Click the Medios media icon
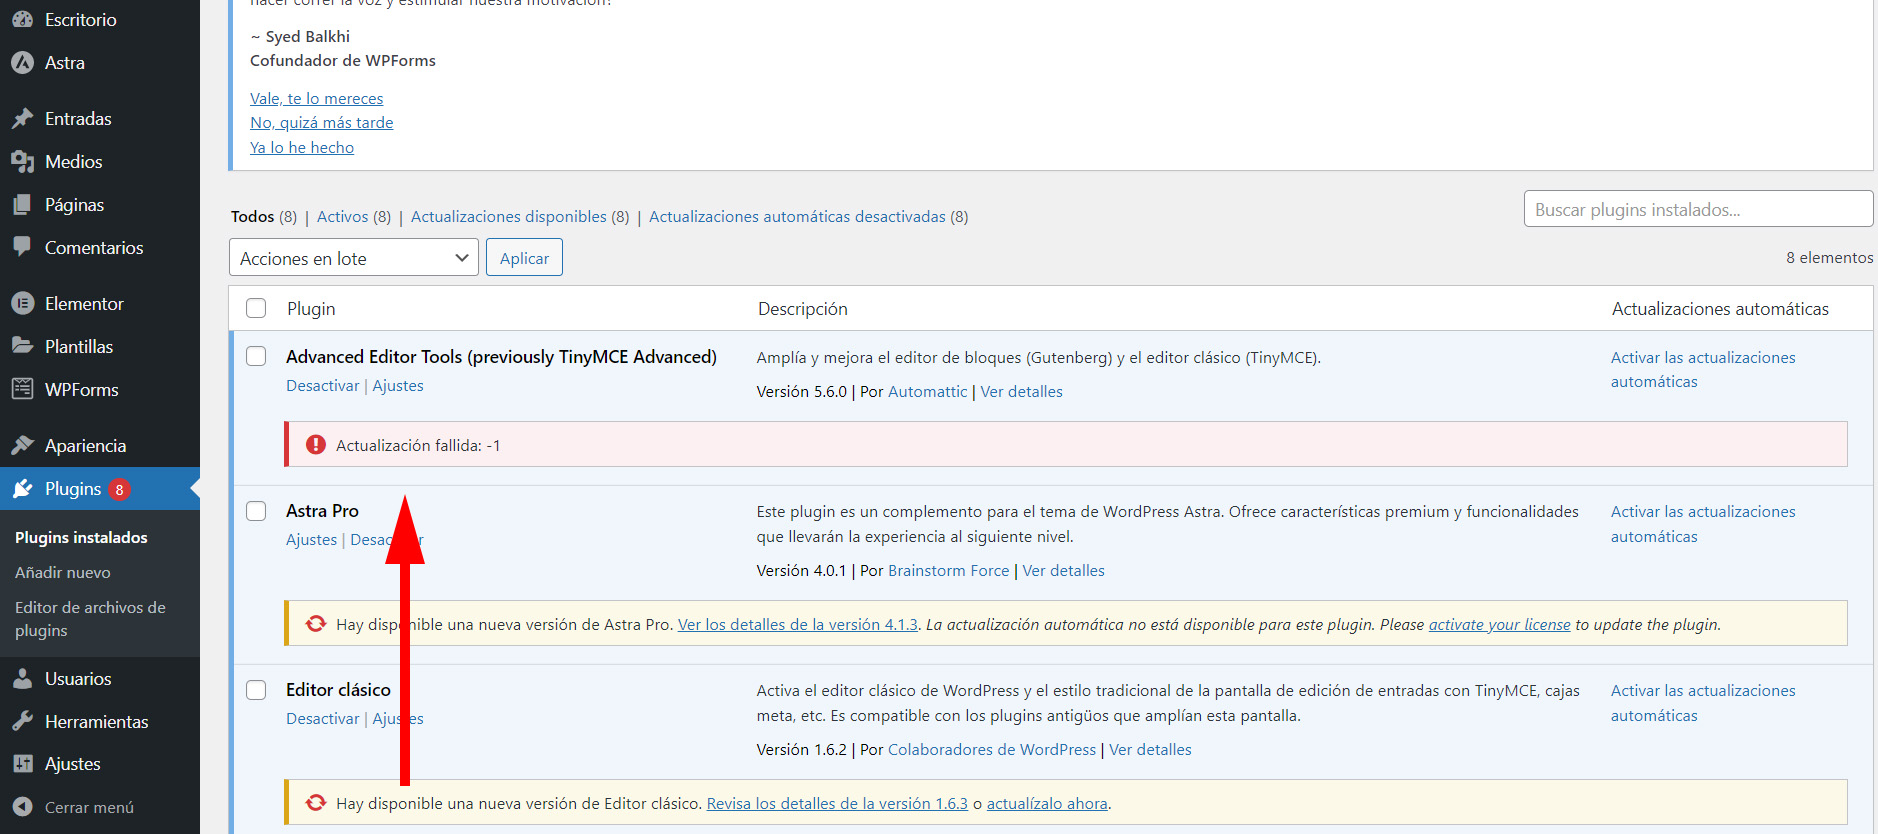The image size is (1878, 834). pyautogui.click(x=22, y=161)
